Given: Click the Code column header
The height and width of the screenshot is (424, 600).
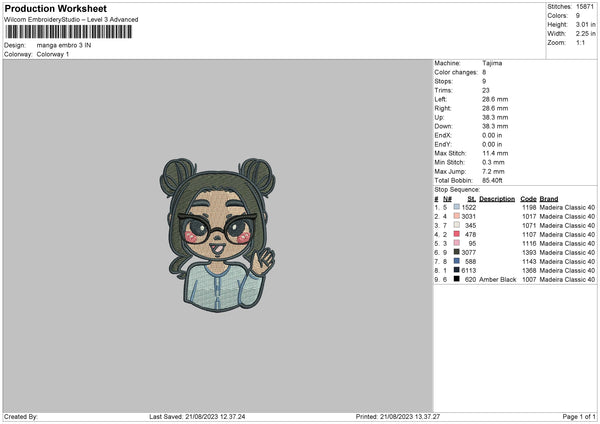Looking at the screenshot, I should coord(528,199).
